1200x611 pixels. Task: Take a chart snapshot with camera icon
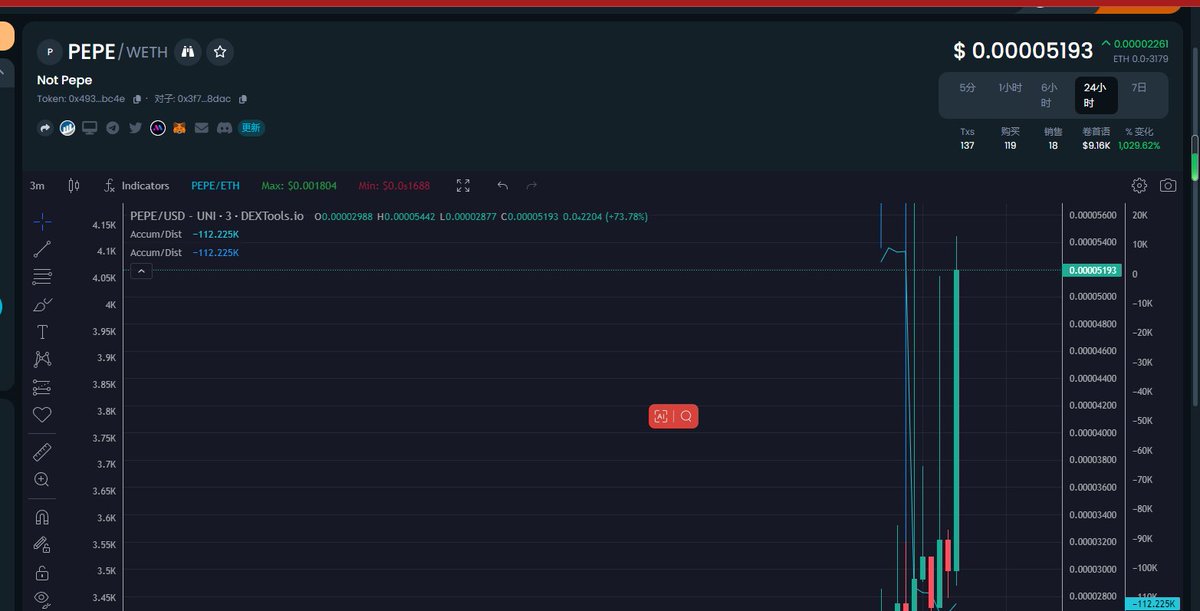pyautogui.click(x=1168, y=186)
